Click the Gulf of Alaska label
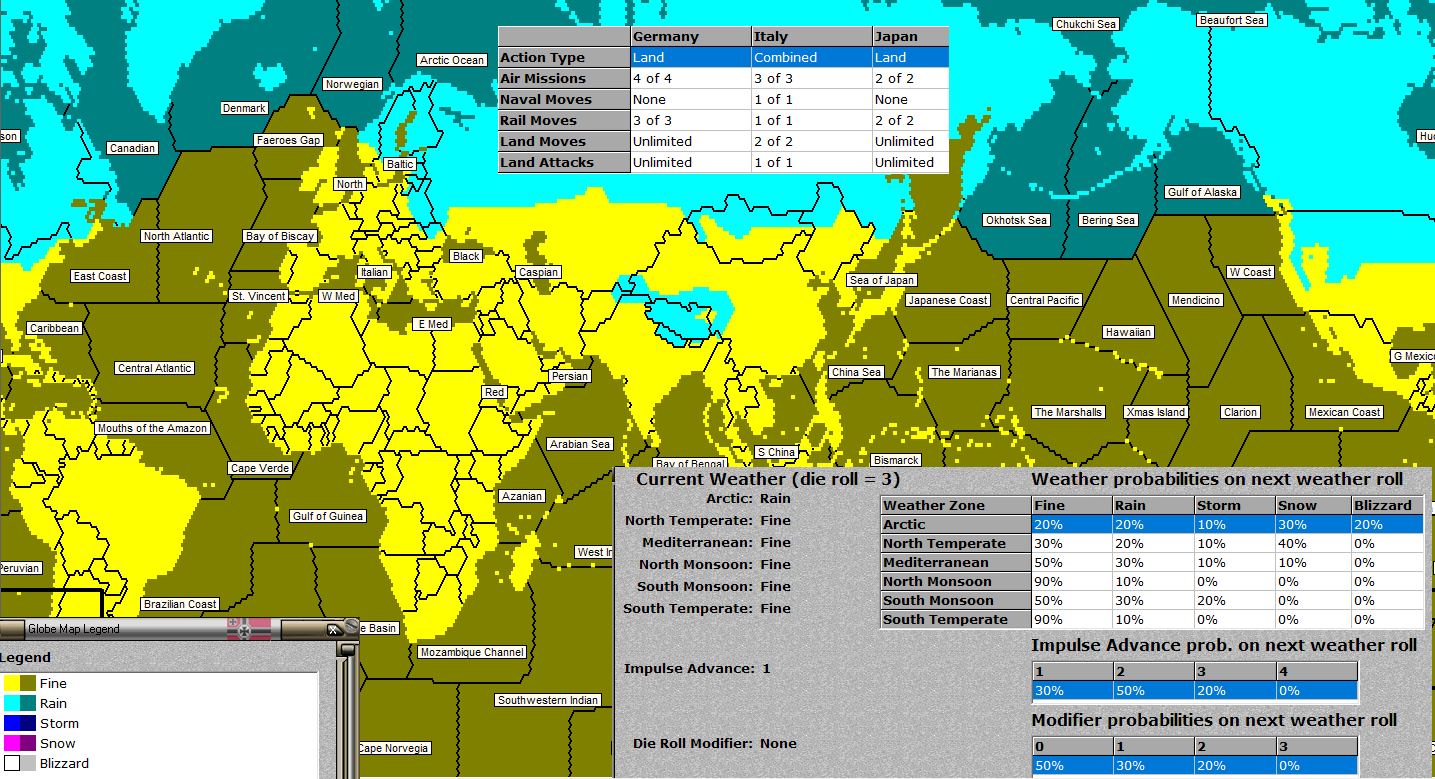 click(1202, 192)
